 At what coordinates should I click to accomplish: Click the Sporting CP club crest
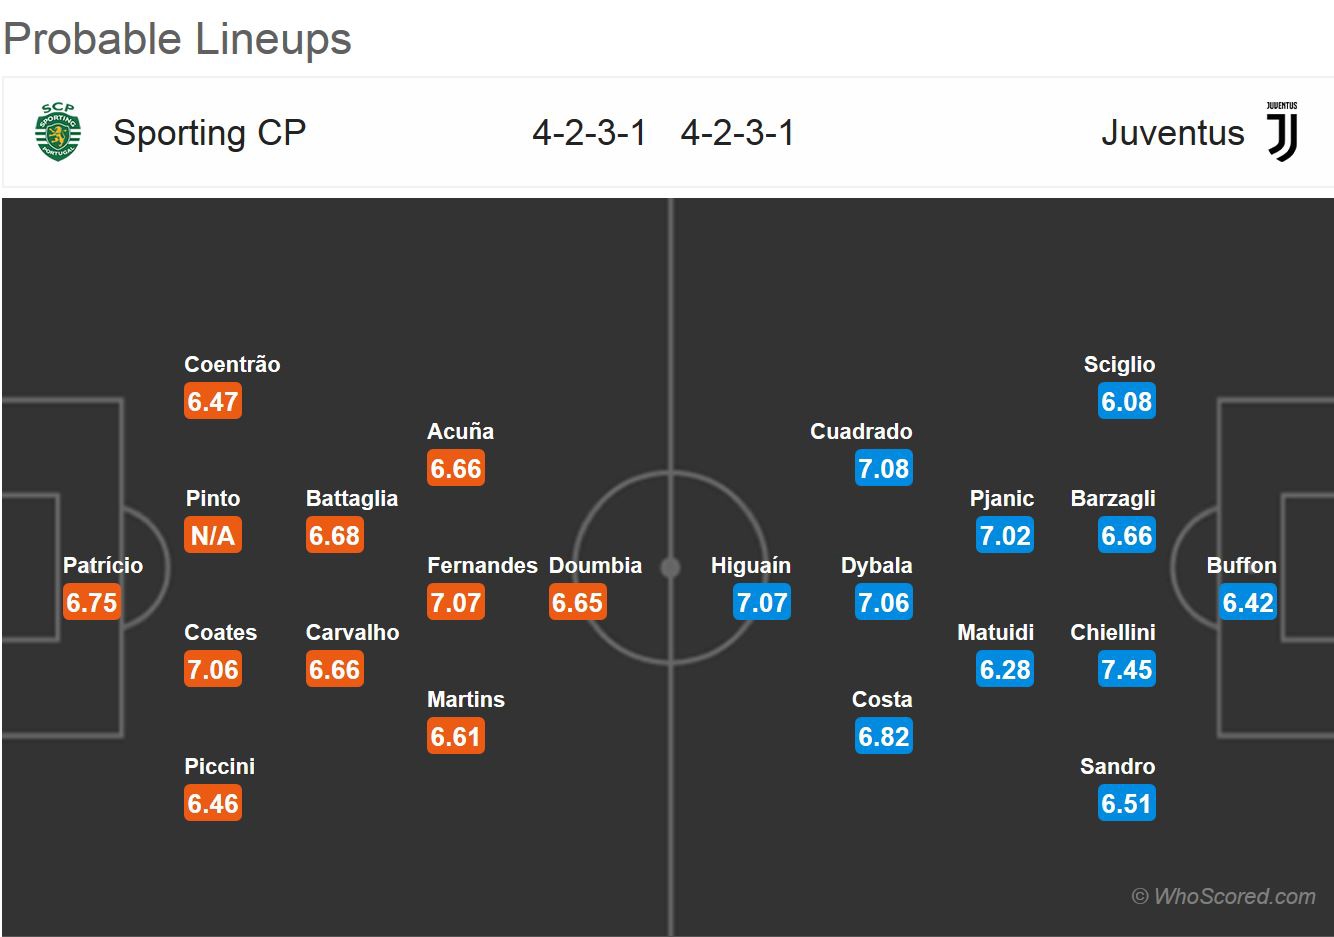[58, 132]
